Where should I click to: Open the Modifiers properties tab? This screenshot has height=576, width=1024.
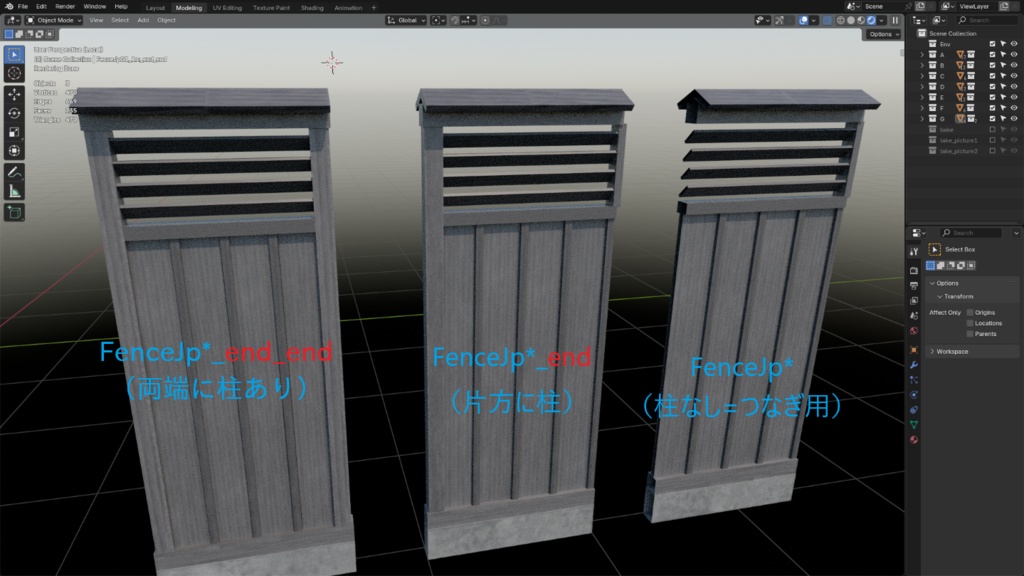tap(914, 364)
